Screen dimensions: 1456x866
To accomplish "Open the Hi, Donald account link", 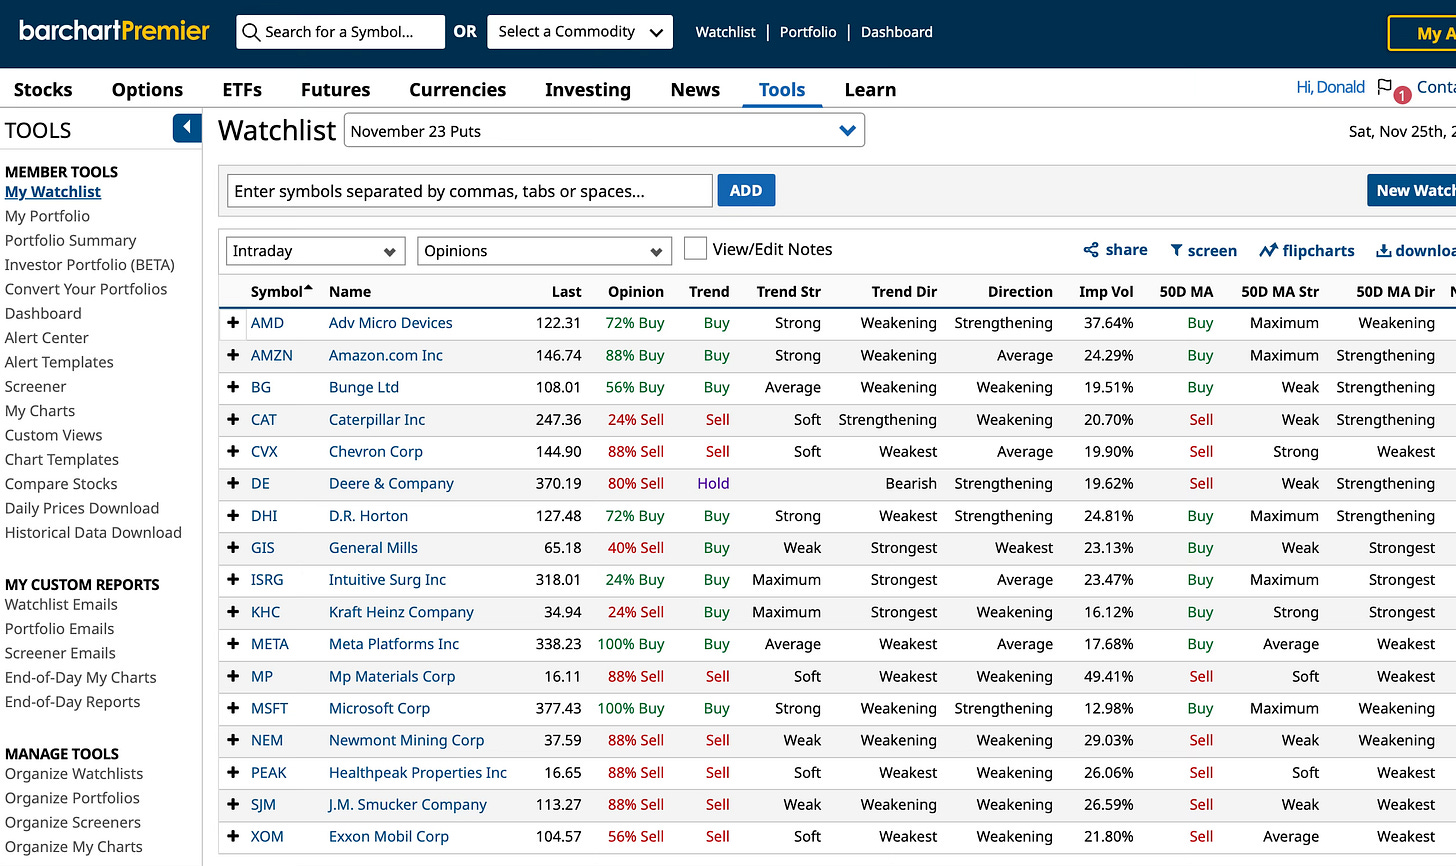I will point(1331,87).
